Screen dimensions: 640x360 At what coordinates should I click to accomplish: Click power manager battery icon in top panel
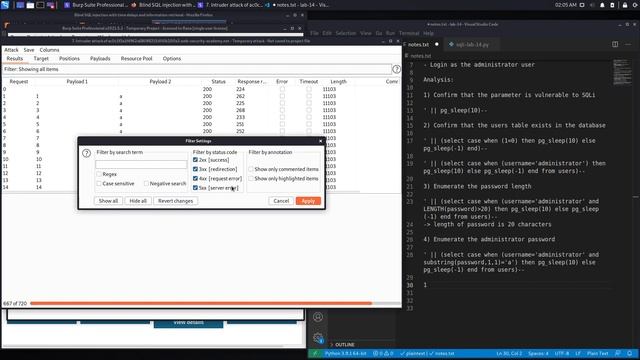612,5
